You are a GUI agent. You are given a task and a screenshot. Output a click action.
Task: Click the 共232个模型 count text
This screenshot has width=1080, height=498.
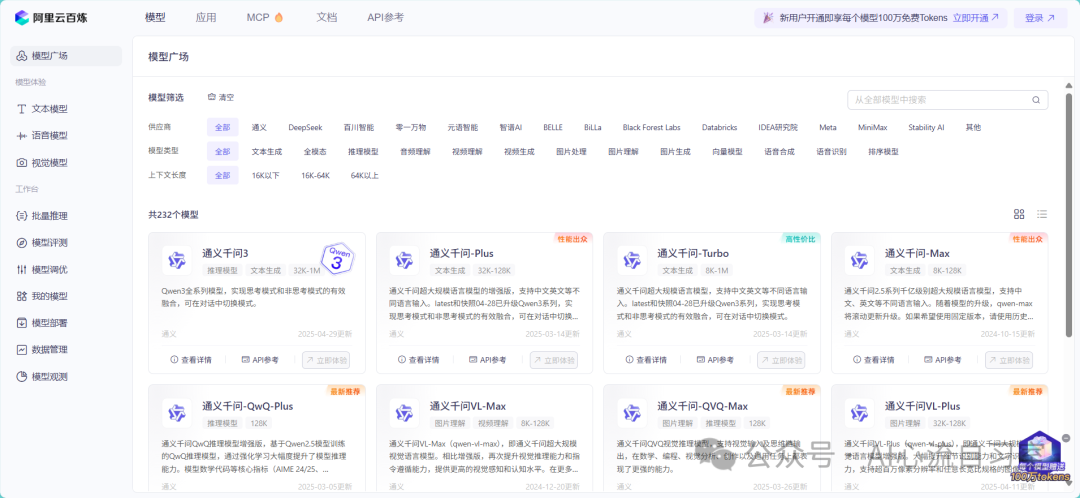(174, 214)
